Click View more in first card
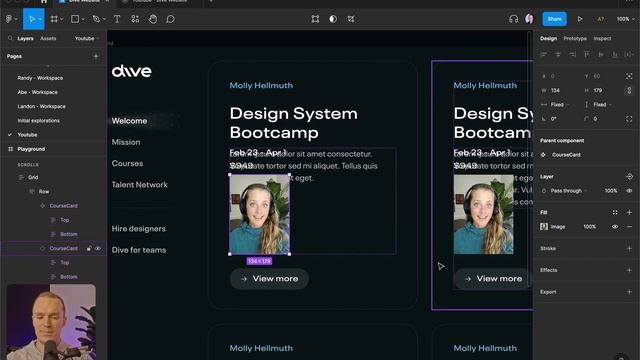Image resolution: width=640 pixels, height=360 pixels. [x=269, y=279]
